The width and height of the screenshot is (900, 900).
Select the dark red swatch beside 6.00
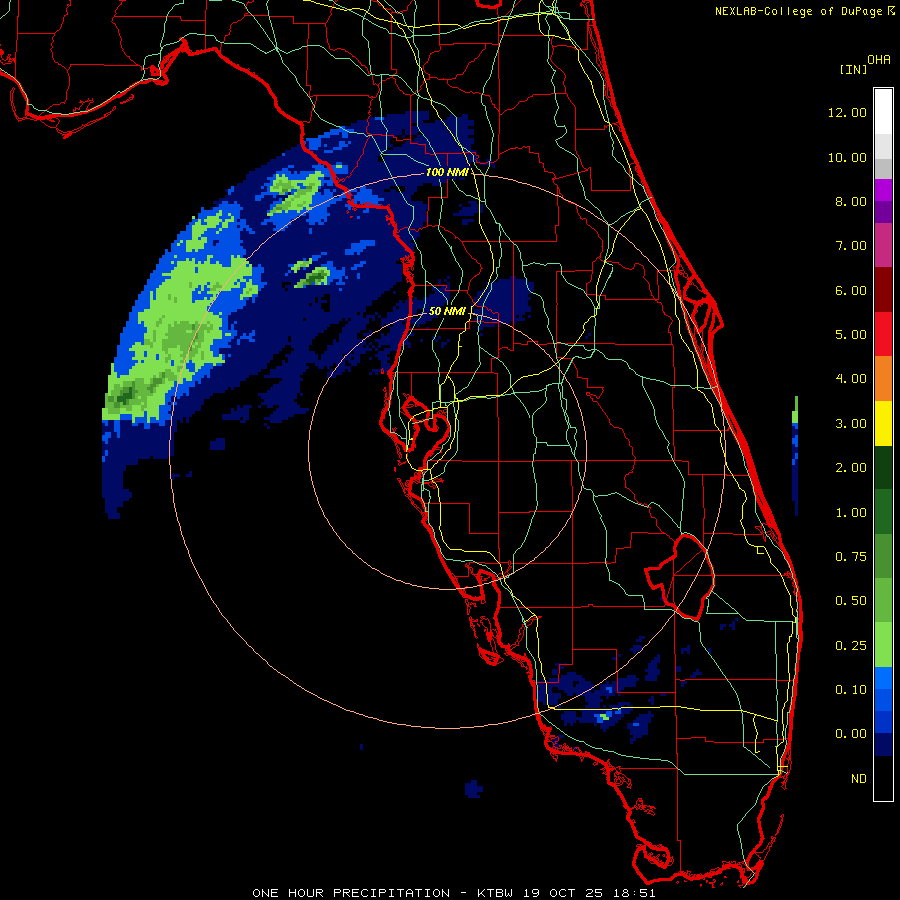pos(883,290)
